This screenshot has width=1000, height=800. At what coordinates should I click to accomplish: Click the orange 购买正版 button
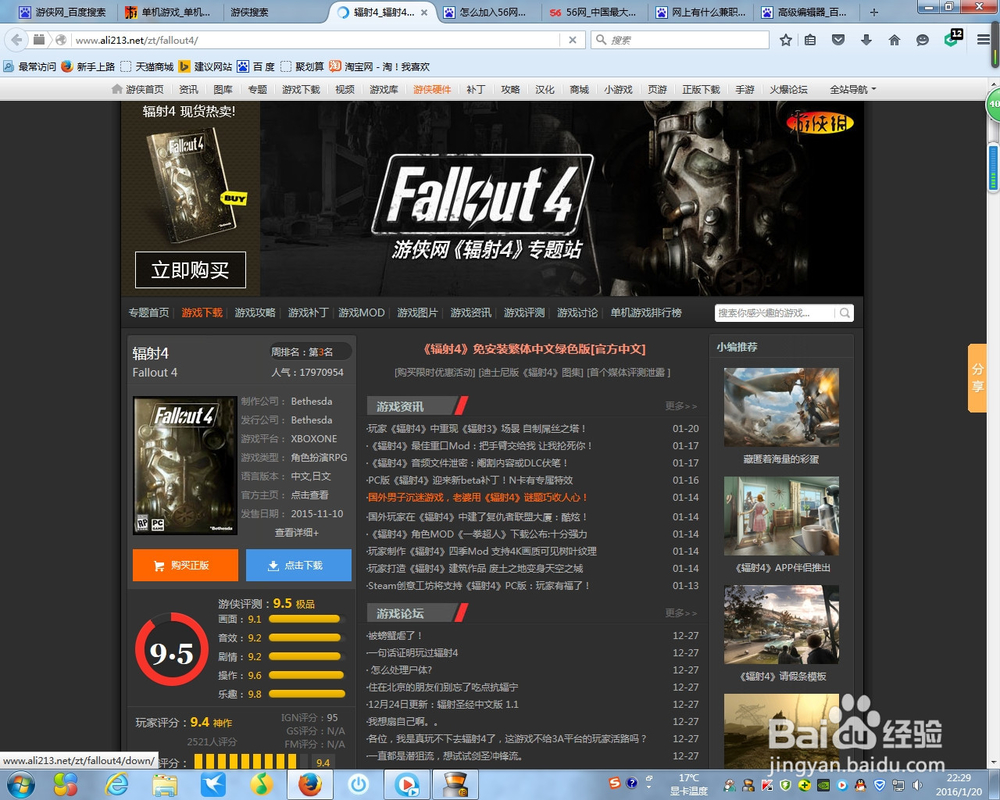(x=185, y=565)
